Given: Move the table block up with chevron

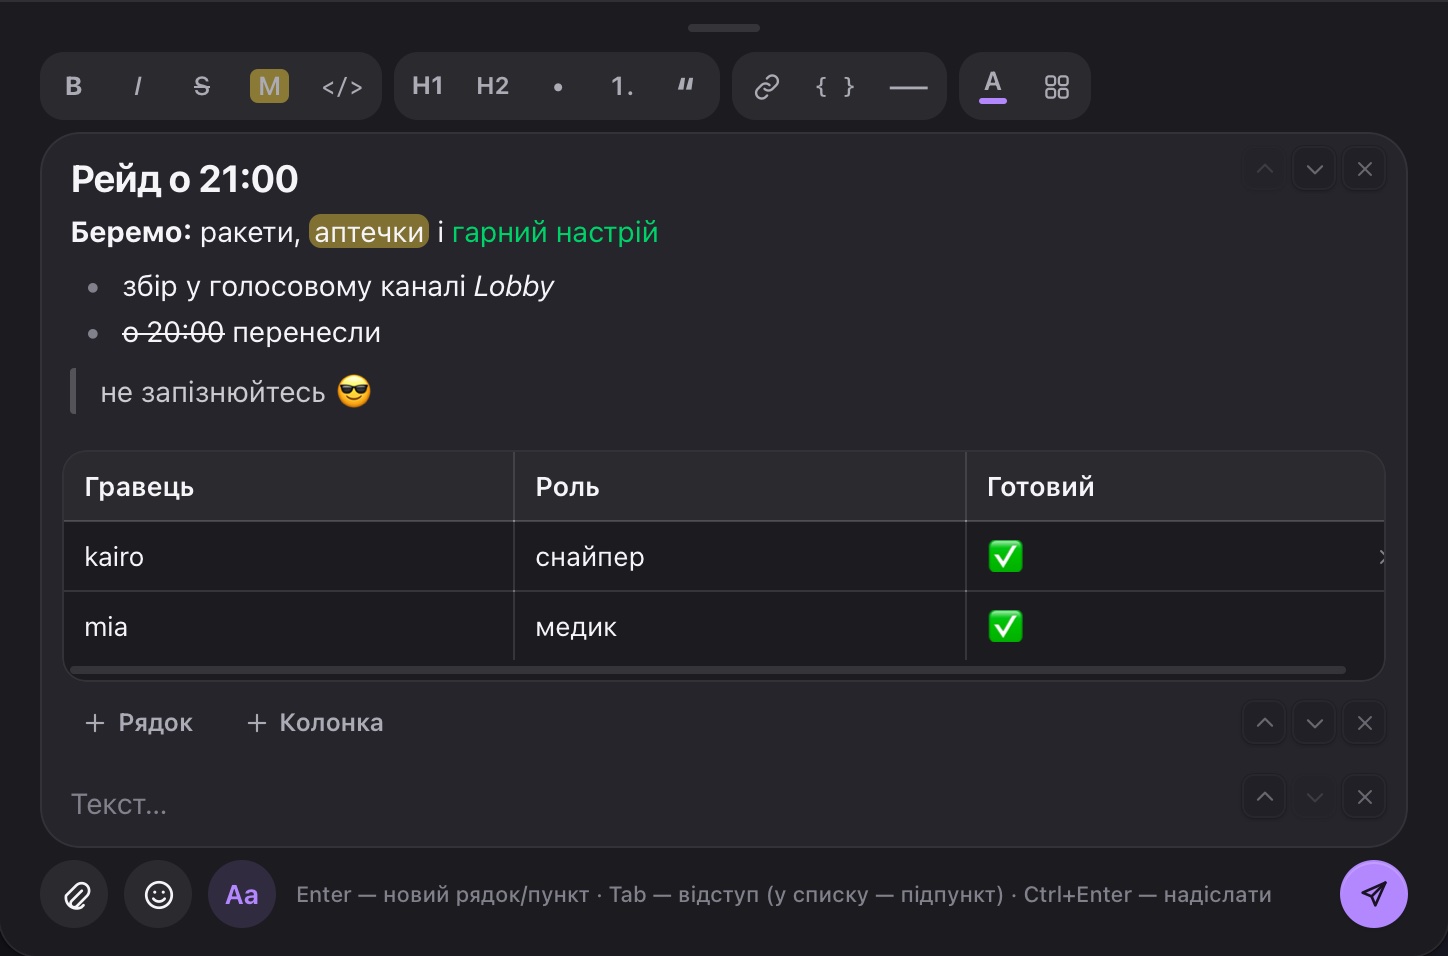Looking at the screenshot, I should (1265, 723).
